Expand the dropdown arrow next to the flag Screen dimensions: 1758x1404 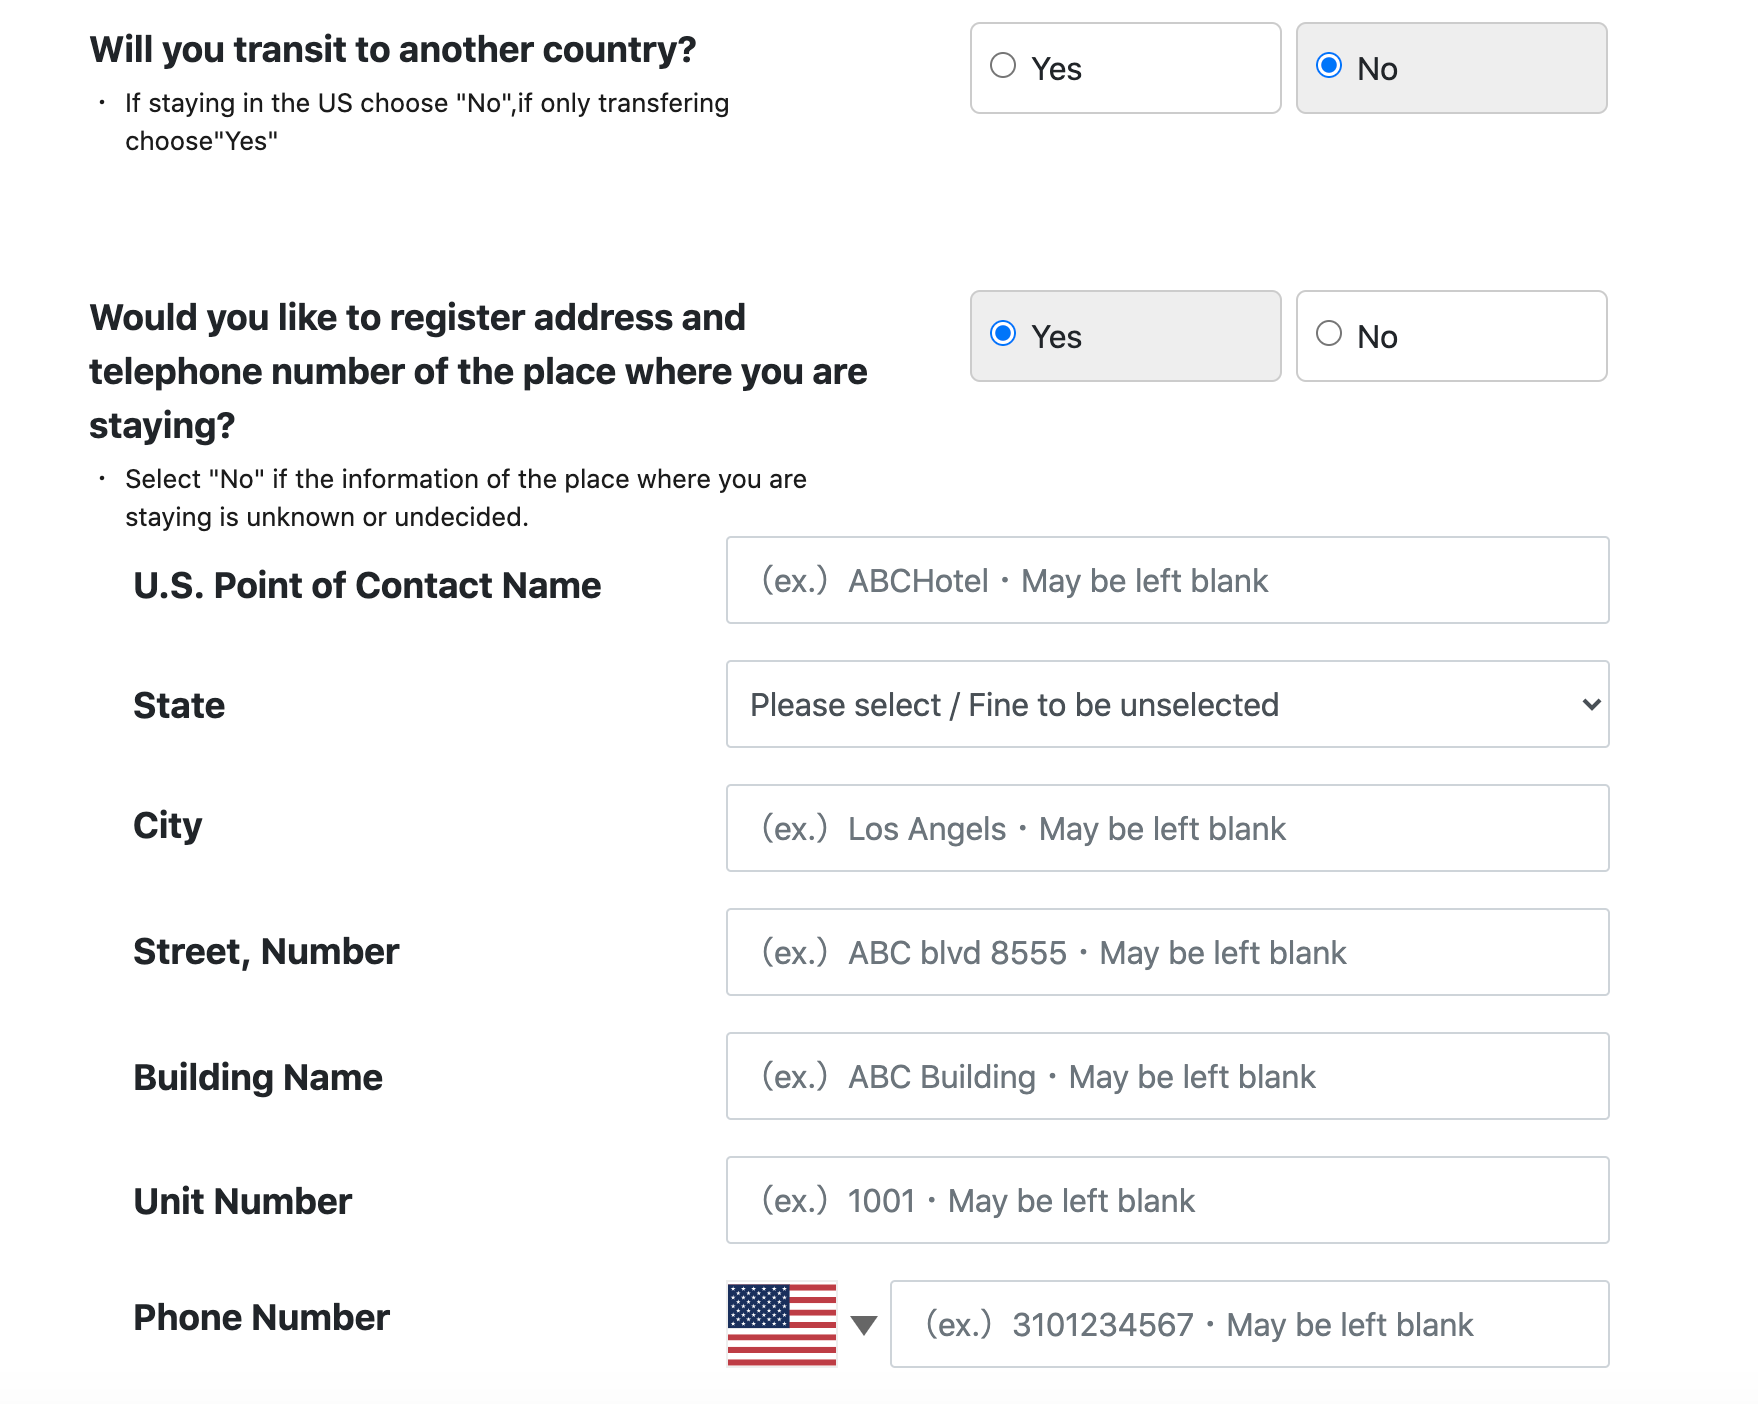(x=864, y=1323)
